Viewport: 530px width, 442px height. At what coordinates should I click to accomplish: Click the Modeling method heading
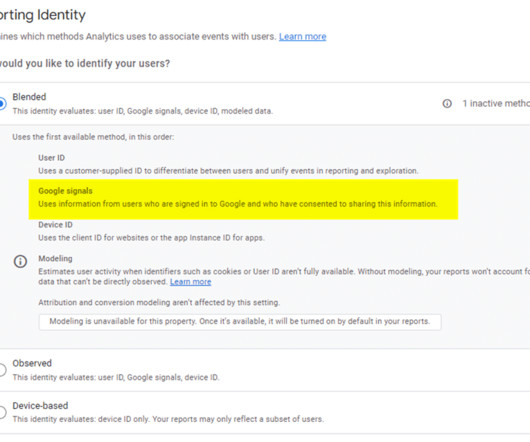(x=55, y=259)
